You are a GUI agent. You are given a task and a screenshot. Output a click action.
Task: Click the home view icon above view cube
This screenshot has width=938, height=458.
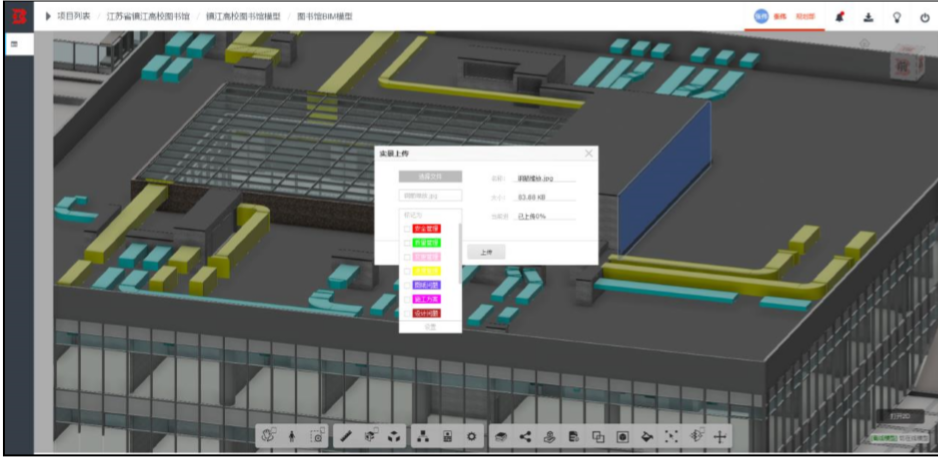click(864, 43)
